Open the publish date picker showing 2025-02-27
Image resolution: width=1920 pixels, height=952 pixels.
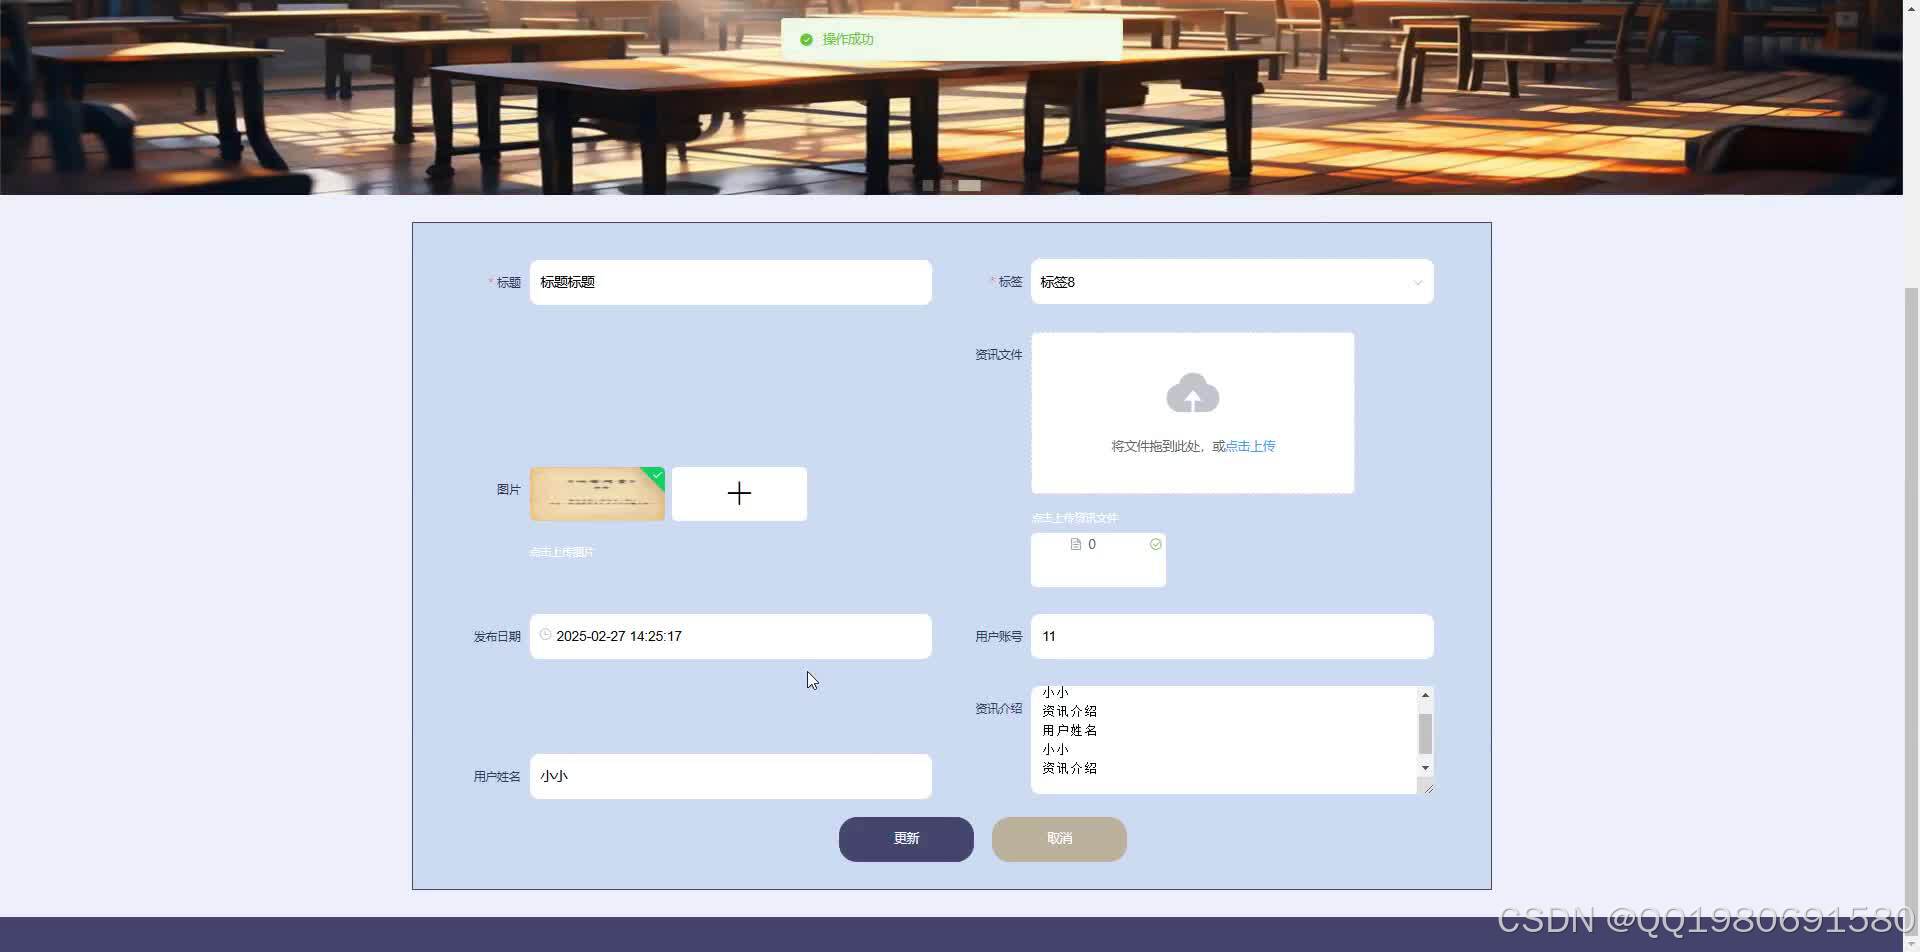730,636
